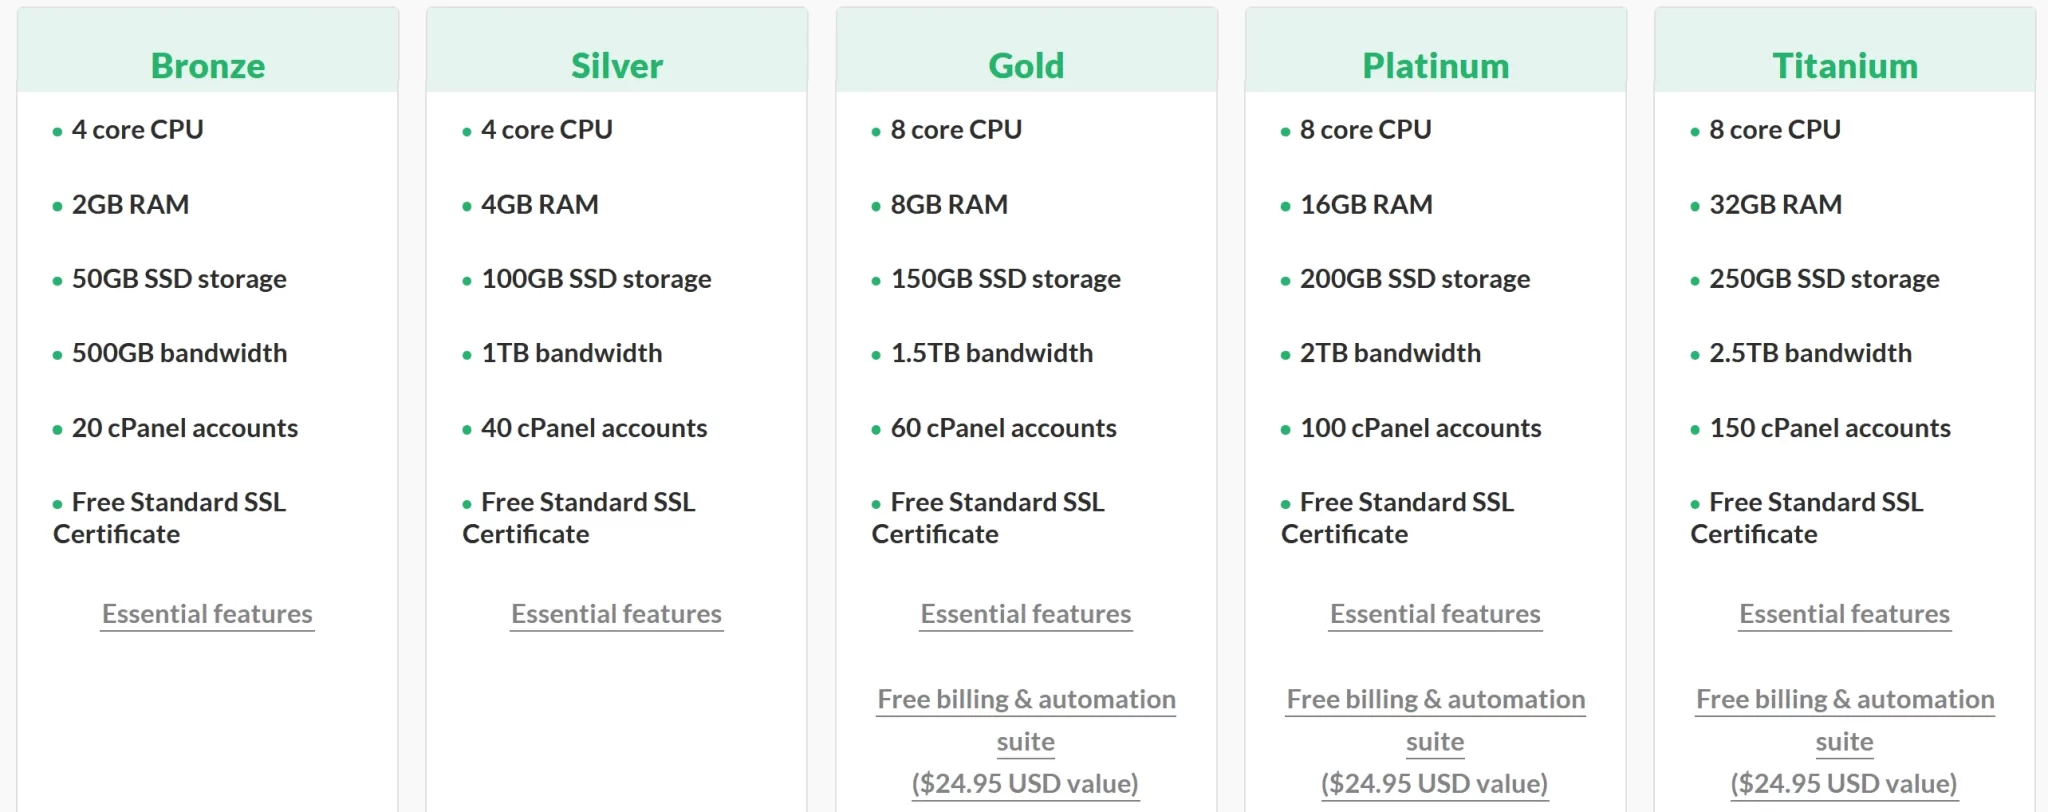Open Essential features link under Gold plan

pos(1026,614)
